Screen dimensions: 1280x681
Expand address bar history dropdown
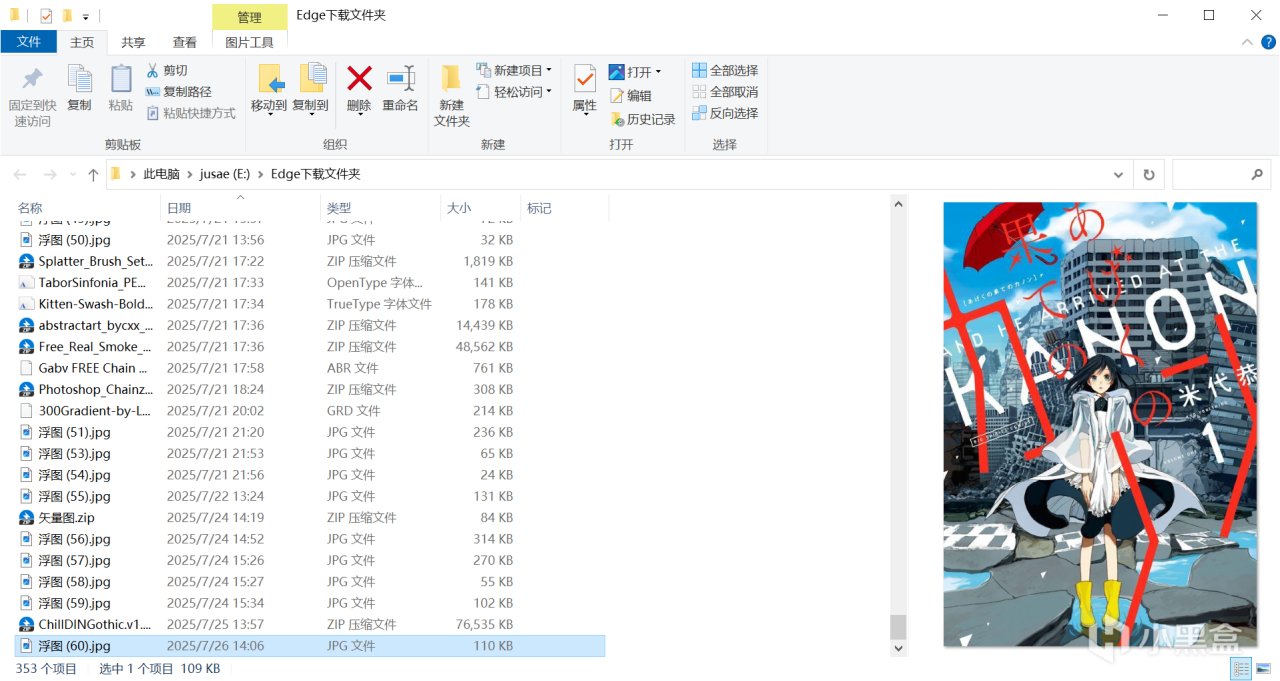click(x=1118, y=174)
